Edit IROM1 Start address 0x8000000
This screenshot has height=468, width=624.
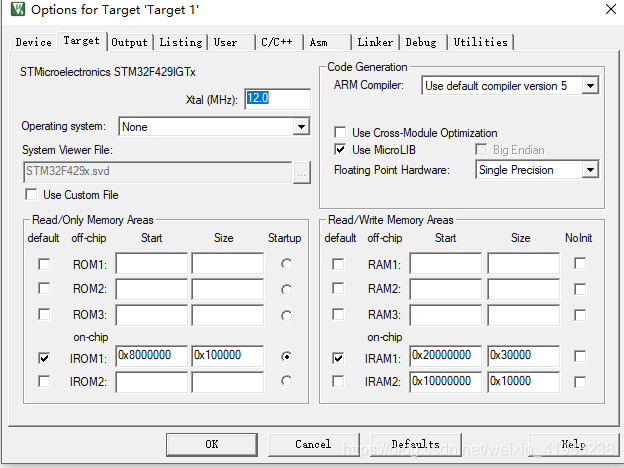tap(152, 356)
